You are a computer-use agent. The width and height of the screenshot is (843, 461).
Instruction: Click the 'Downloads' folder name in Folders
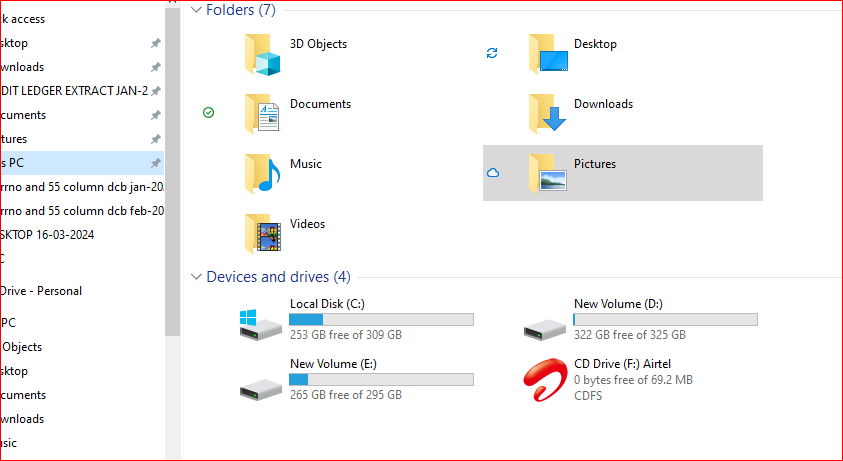[x=603, y=104]
